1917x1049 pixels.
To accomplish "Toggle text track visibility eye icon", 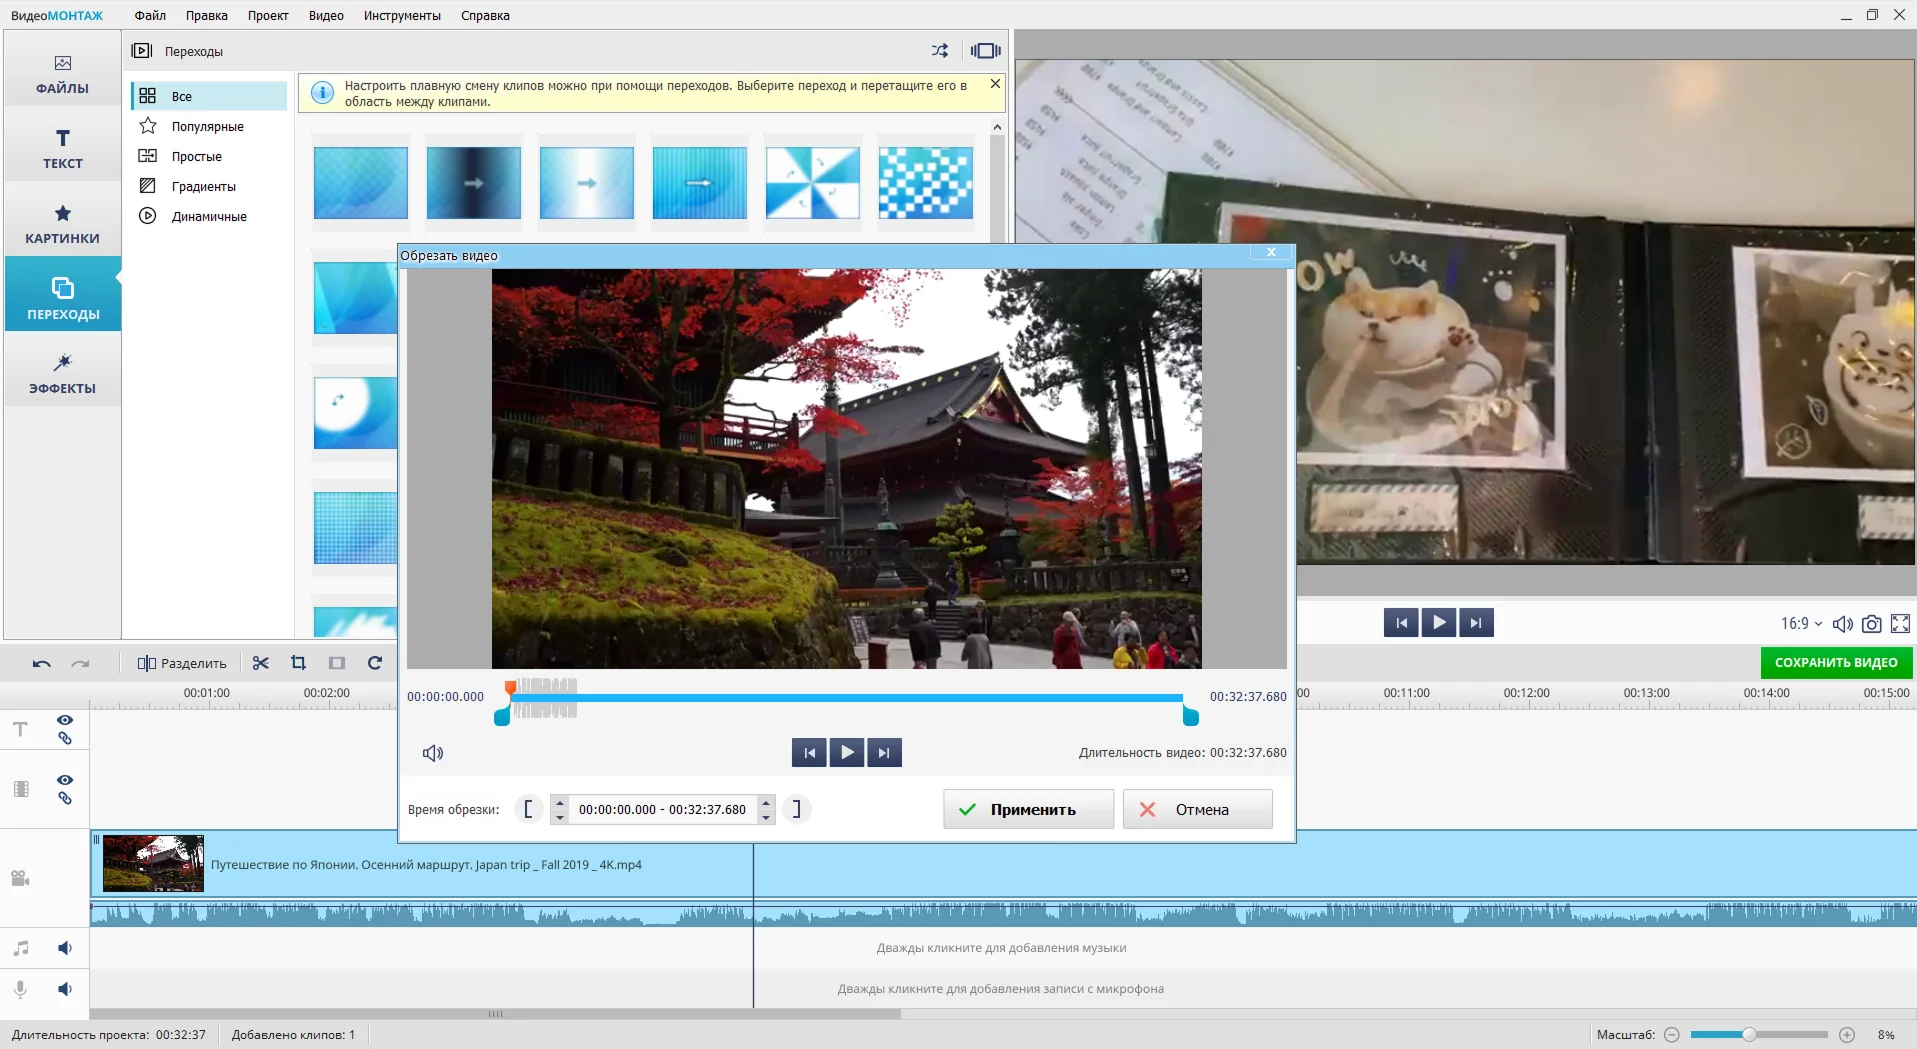I will click(65, 720).
